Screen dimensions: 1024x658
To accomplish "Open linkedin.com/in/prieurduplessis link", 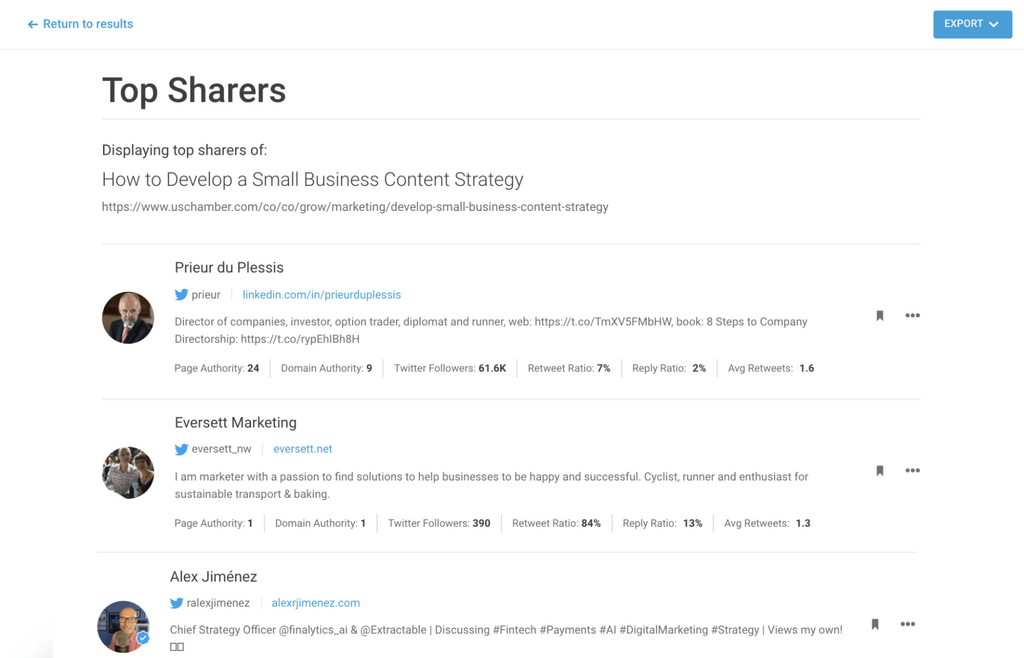I will coord(321,295).
